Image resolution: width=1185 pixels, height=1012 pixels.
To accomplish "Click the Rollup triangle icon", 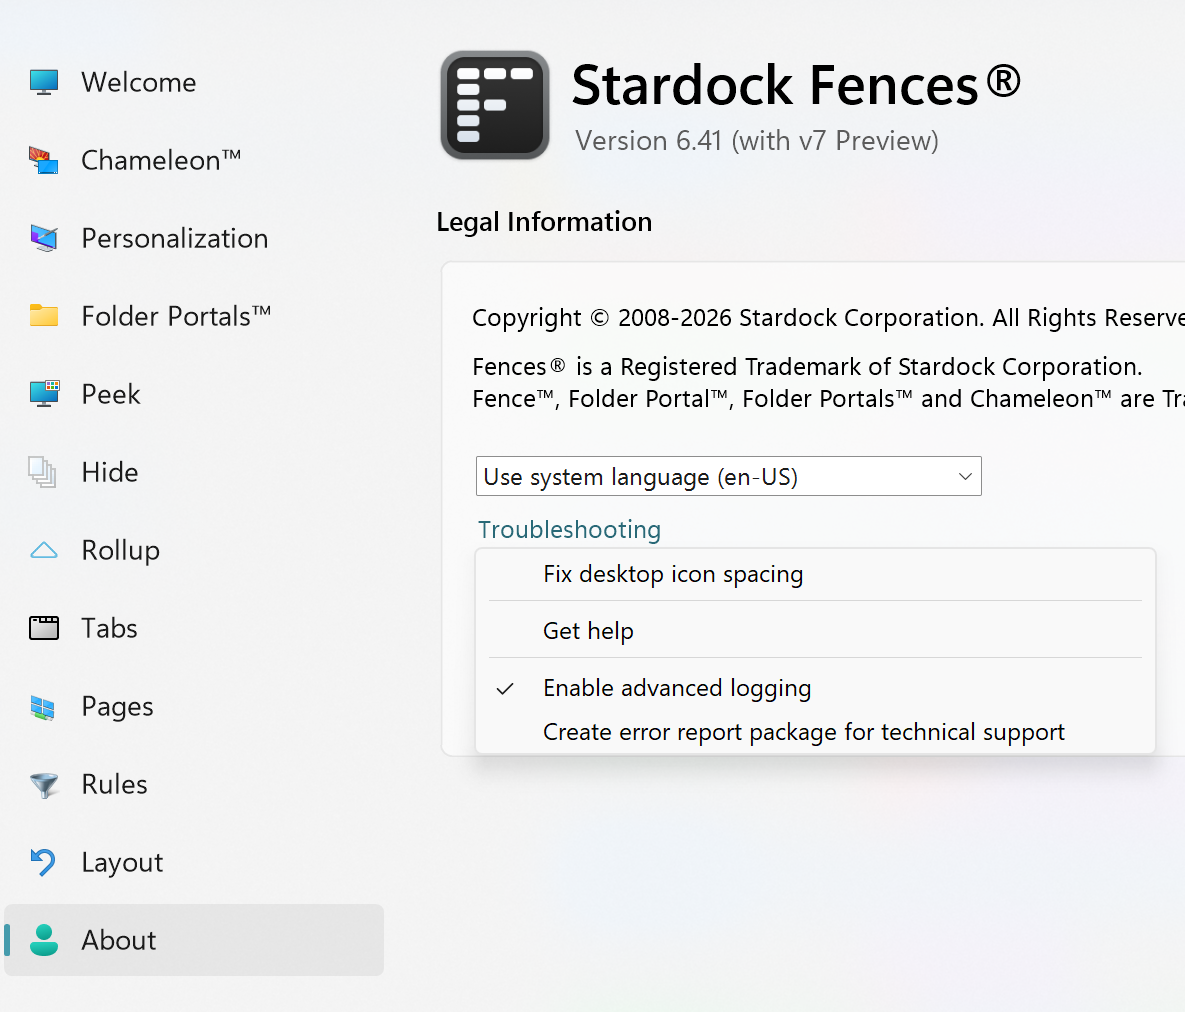I will [44, 550].
